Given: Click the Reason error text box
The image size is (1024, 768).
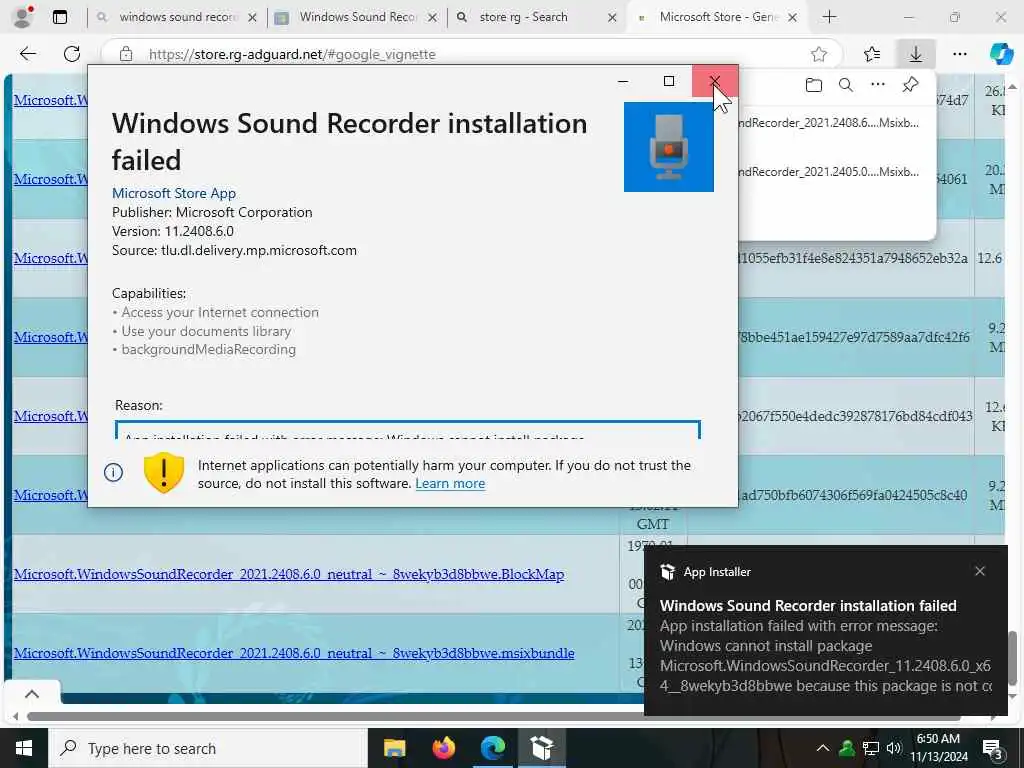Looking at the screenshot, I should click(x=408, y=430).
